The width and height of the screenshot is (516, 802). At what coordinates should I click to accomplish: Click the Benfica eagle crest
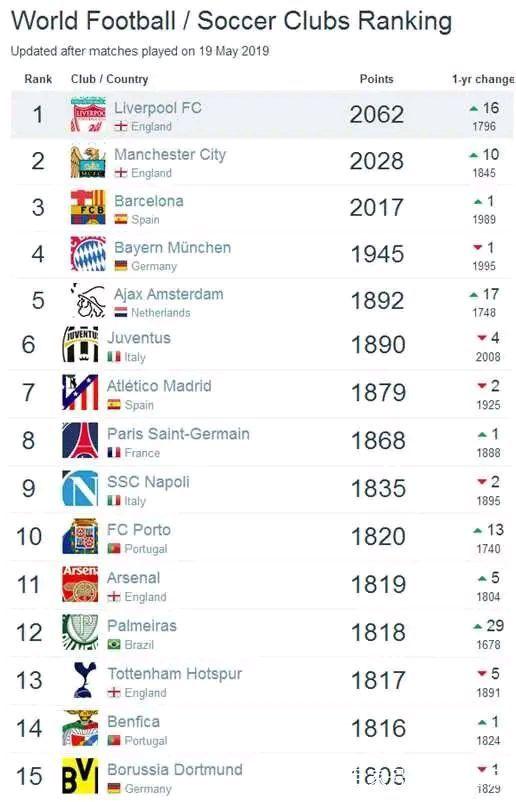80,728
